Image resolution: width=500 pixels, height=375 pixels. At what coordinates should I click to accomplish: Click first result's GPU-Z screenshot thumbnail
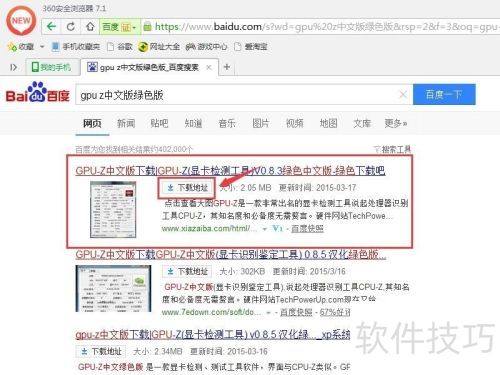tap(113, 209)
